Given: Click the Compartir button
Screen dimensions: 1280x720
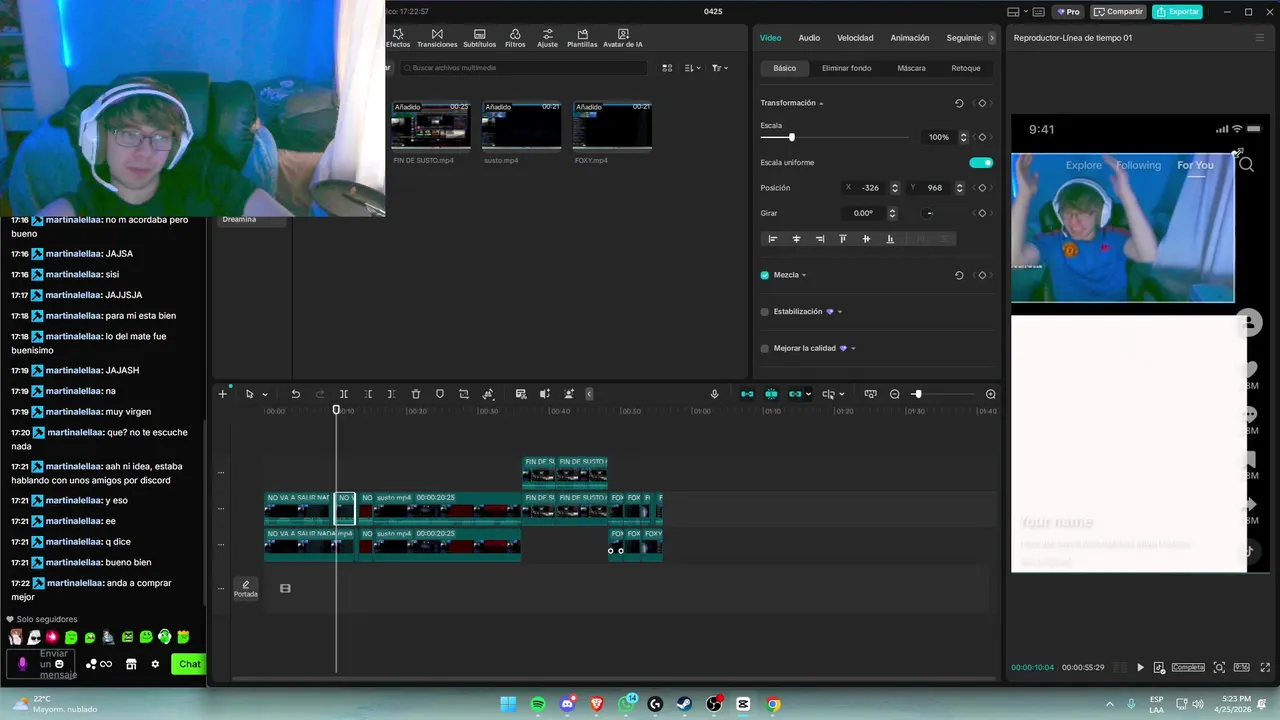Looking at the screenshot, I should (1118, 12).
